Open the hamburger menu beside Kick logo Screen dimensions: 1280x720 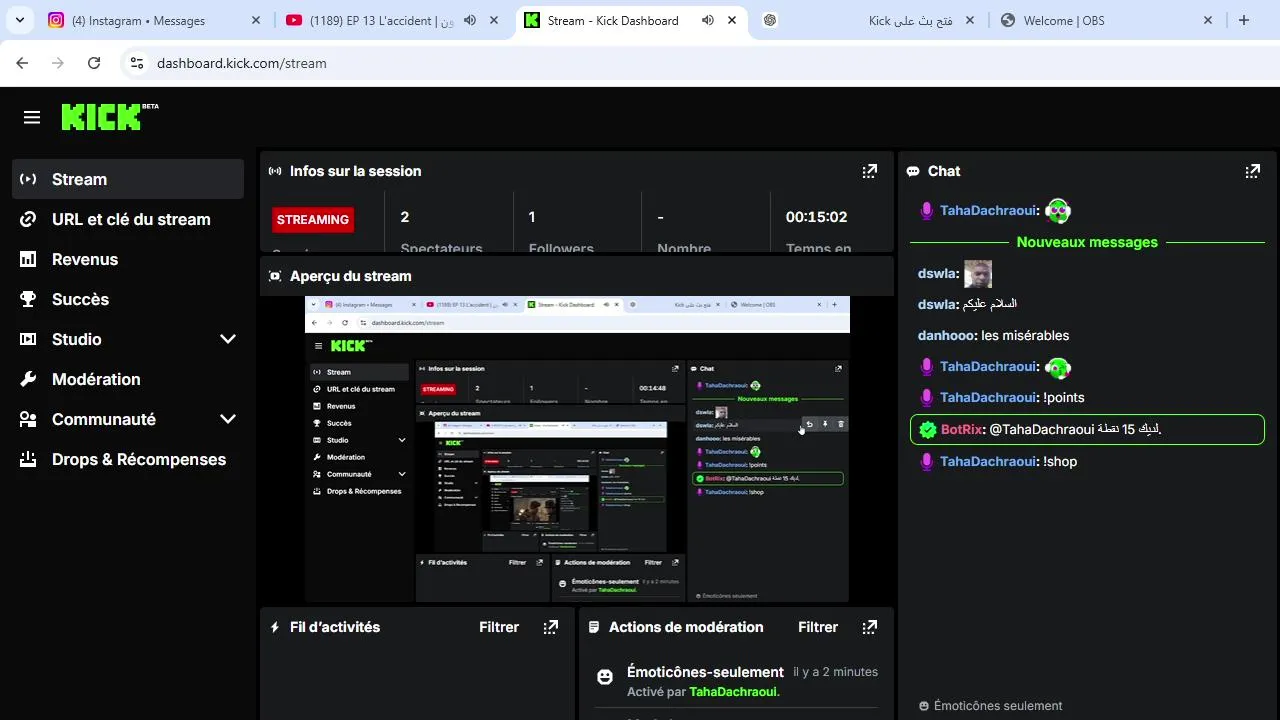point(32,118)
